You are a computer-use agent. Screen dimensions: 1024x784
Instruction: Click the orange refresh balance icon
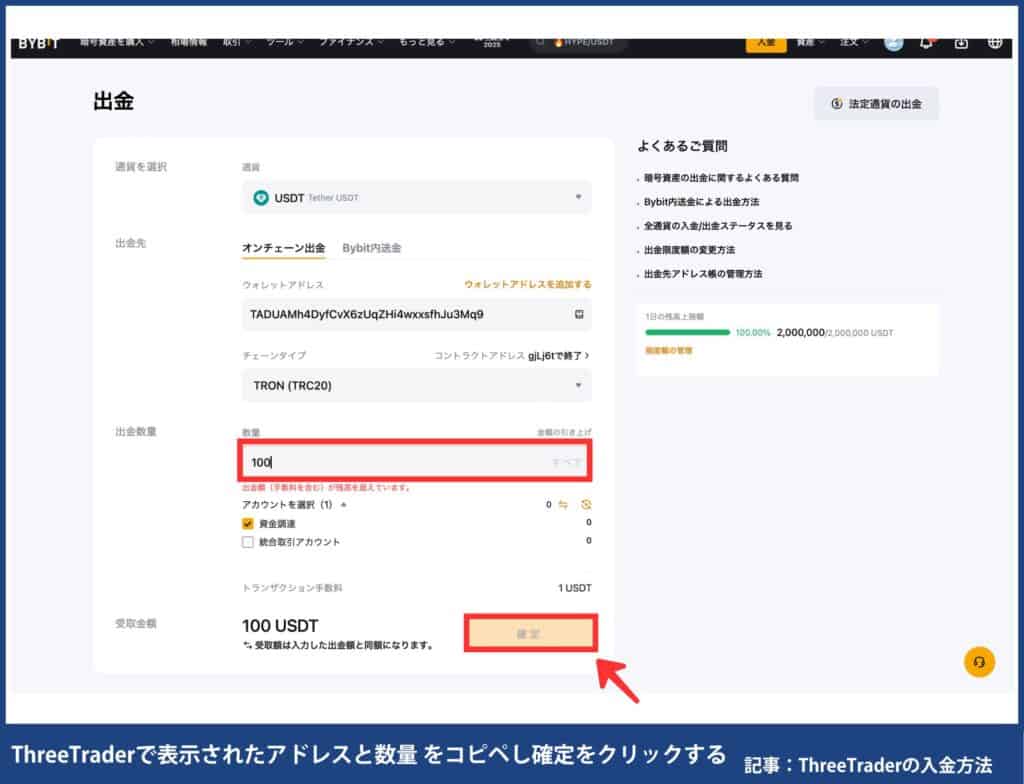click(x=586, y=504)
